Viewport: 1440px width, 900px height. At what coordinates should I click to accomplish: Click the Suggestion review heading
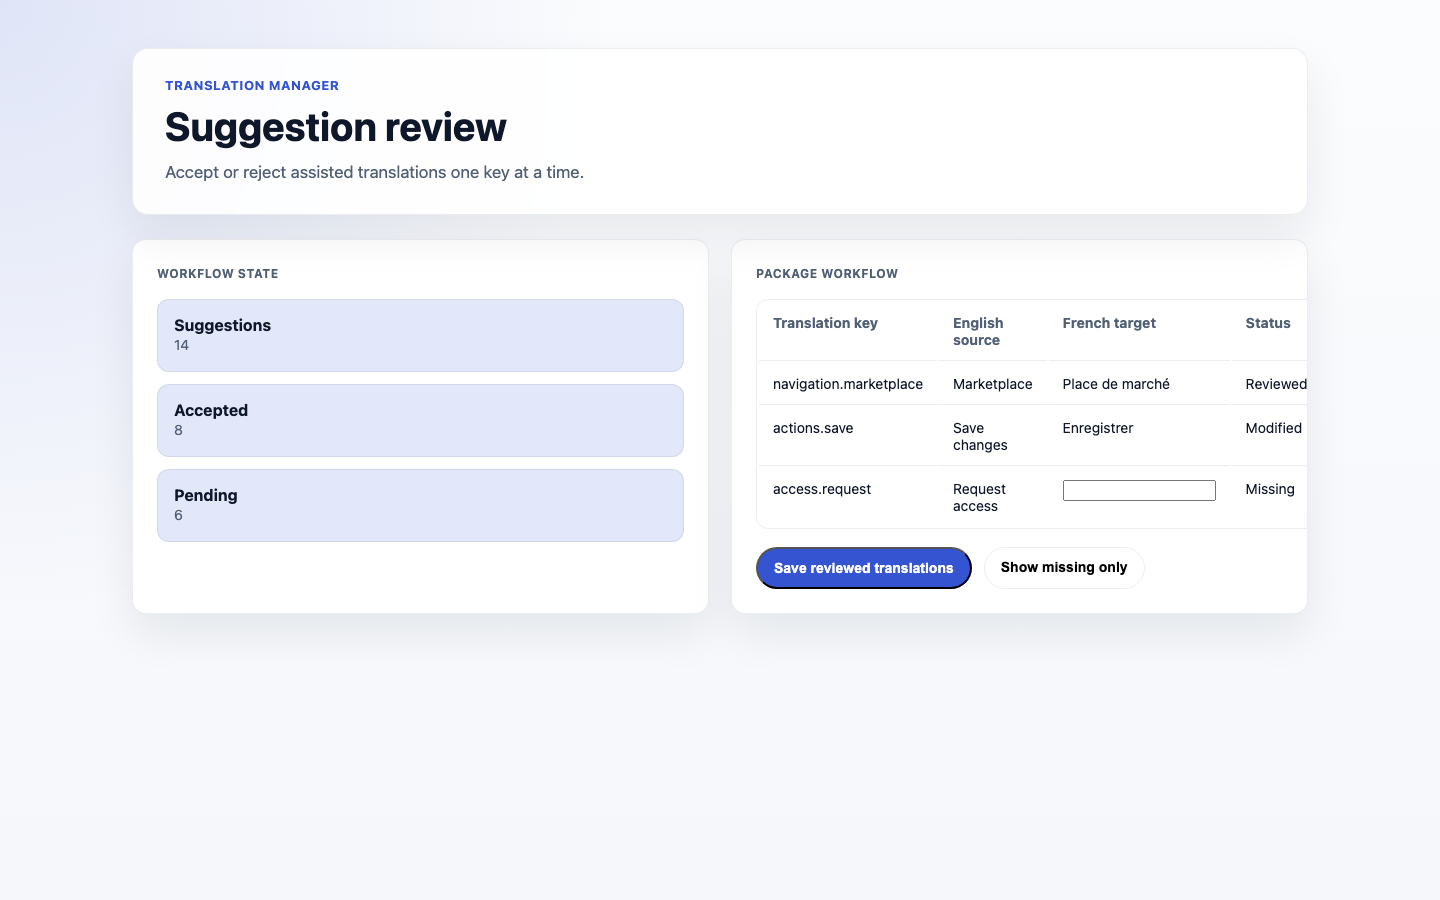pos(336,127)
